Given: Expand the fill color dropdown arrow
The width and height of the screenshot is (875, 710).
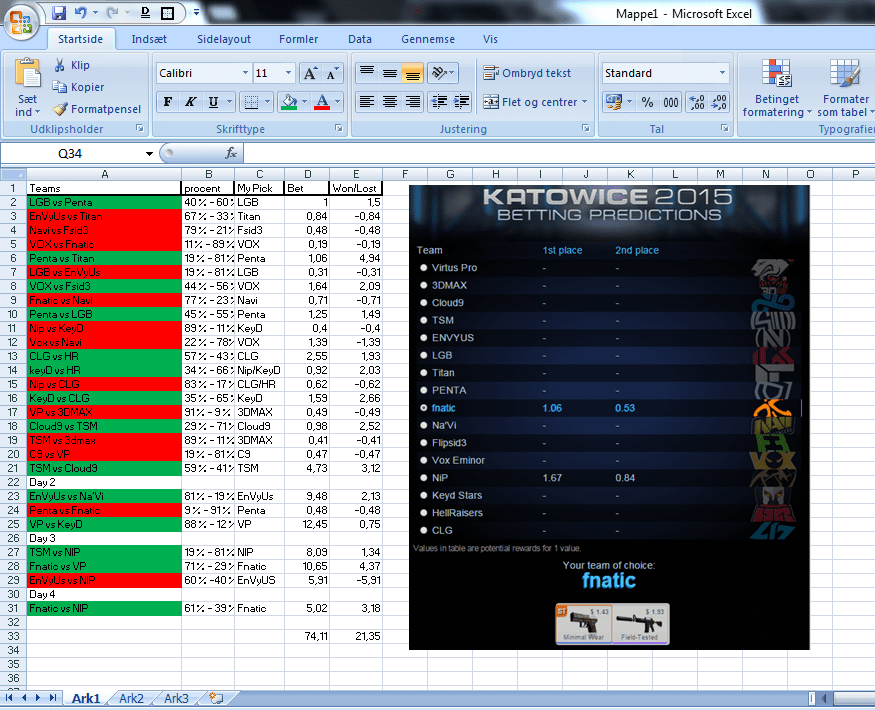Looking at the screenshot, I should (x=304, y=102).
